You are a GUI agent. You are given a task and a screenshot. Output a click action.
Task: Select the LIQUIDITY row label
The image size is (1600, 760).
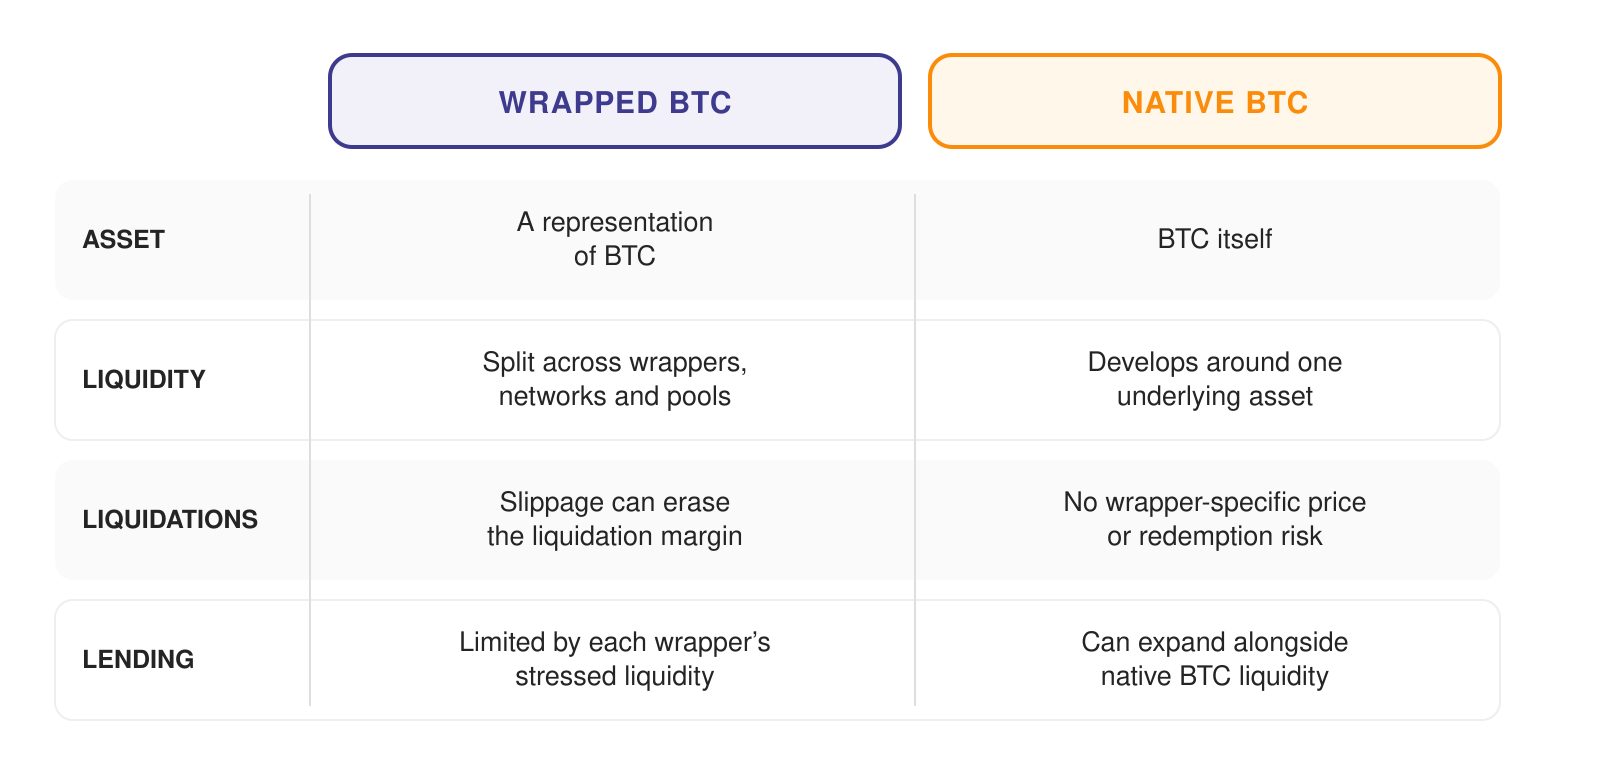coord(144,379)
